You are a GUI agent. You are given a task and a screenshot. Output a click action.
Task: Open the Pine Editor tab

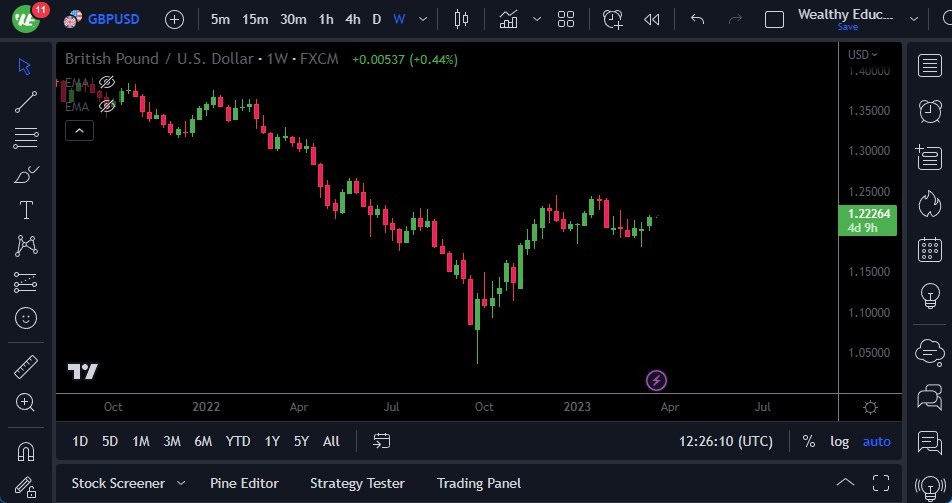pyautogui.click(x=244, y=483)
